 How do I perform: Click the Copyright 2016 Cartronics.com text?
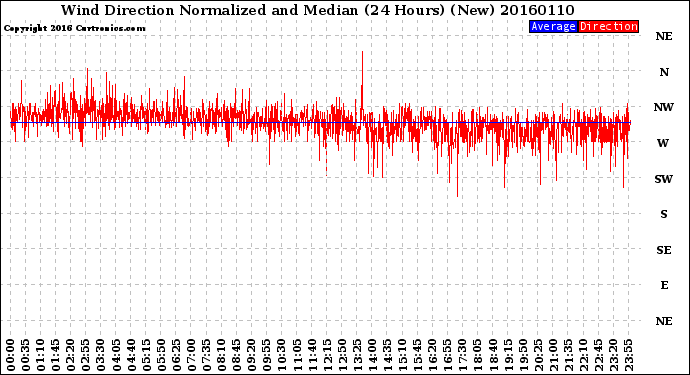pyautogui.click(x=74, y=28)
